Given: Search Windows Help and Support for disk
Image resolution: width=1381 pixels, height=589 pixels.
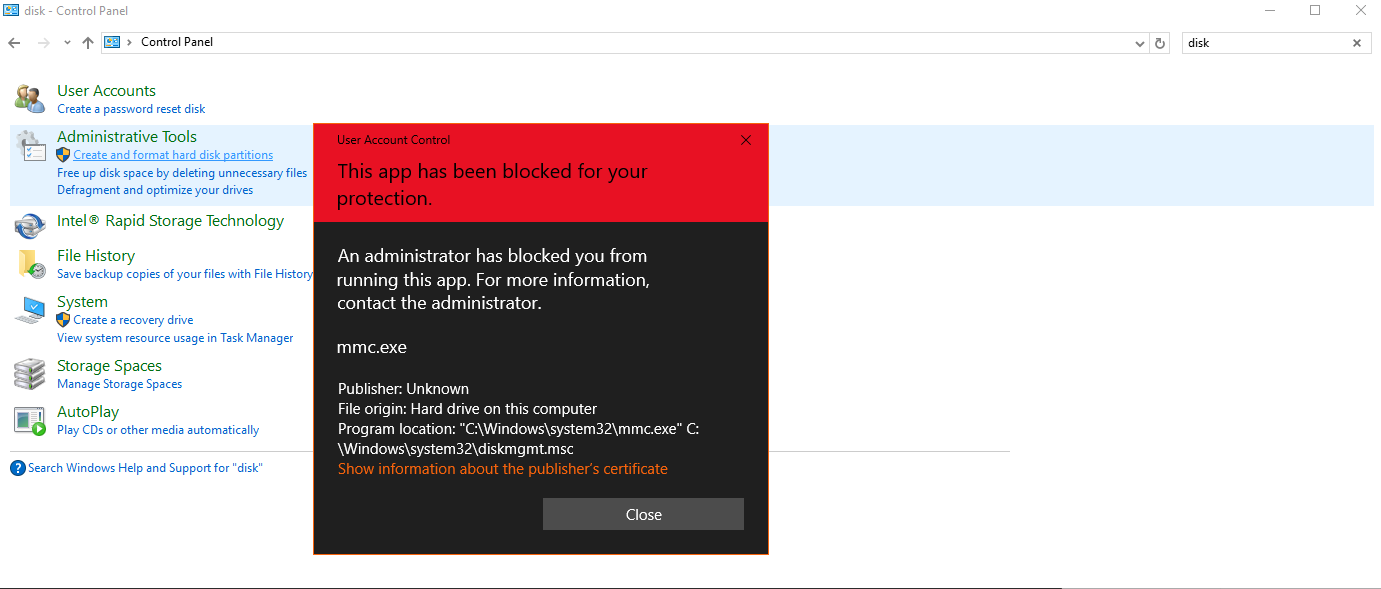Looking at the screenshot, I should tap(145, 468).
